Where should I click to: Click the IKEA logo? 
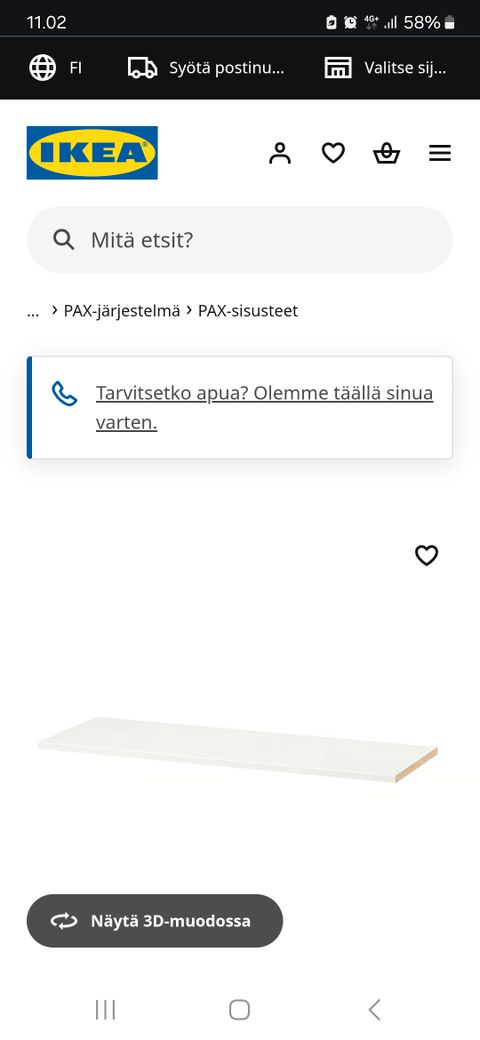pos(92,153)
